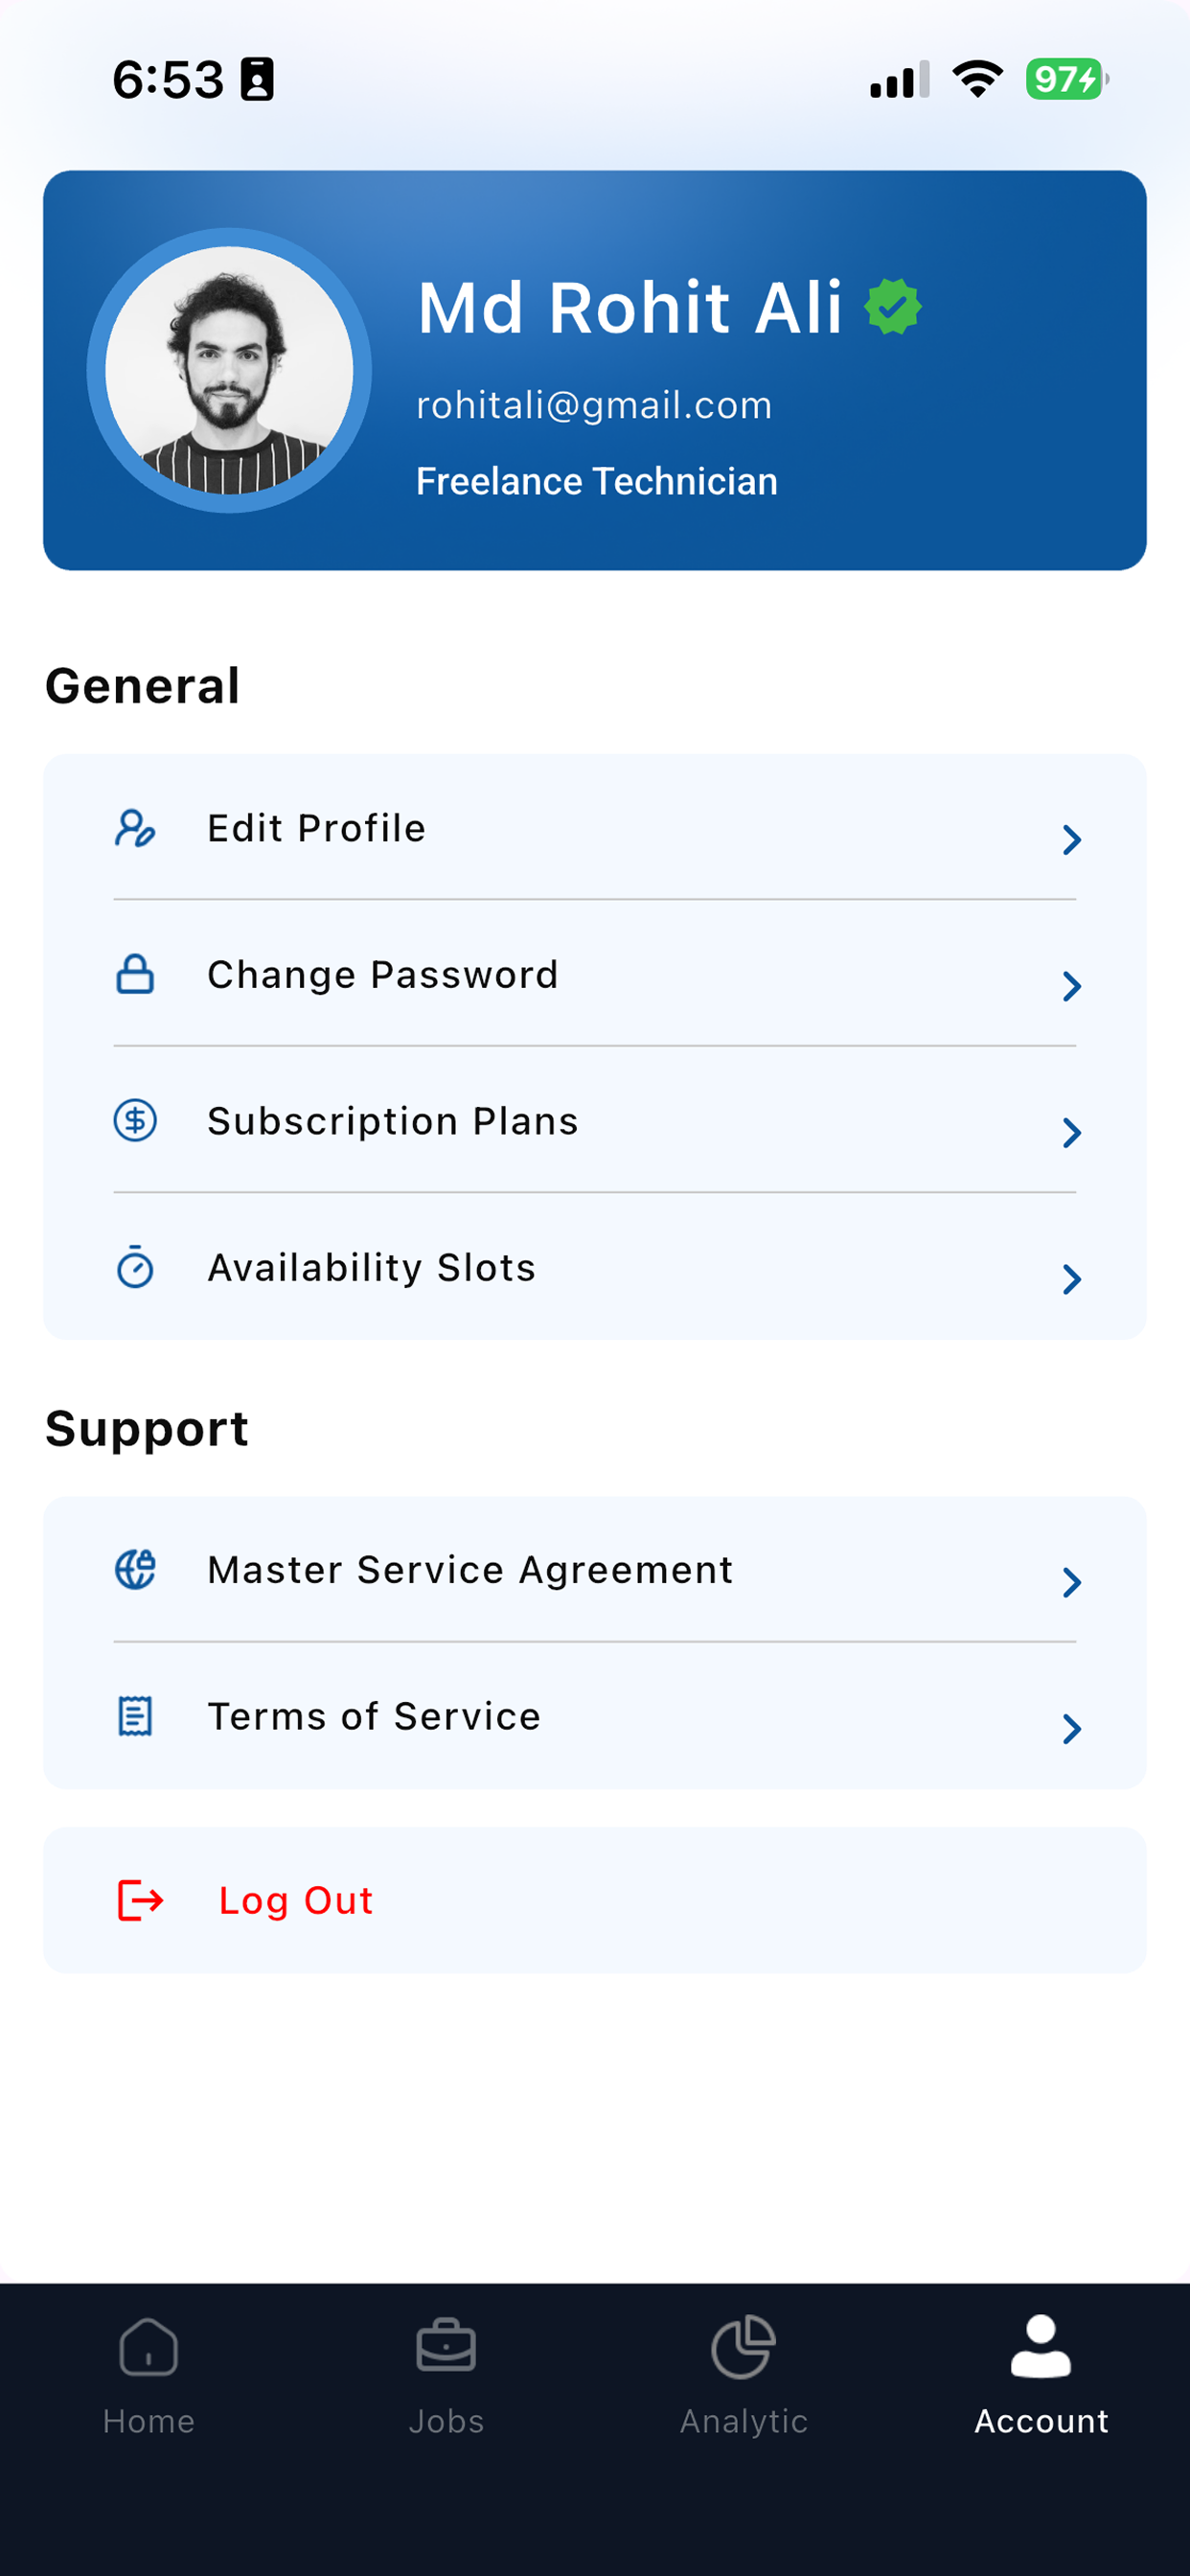Tap the green verified badge beside the name
1190x2576 pixels.
tap(893, 307)
